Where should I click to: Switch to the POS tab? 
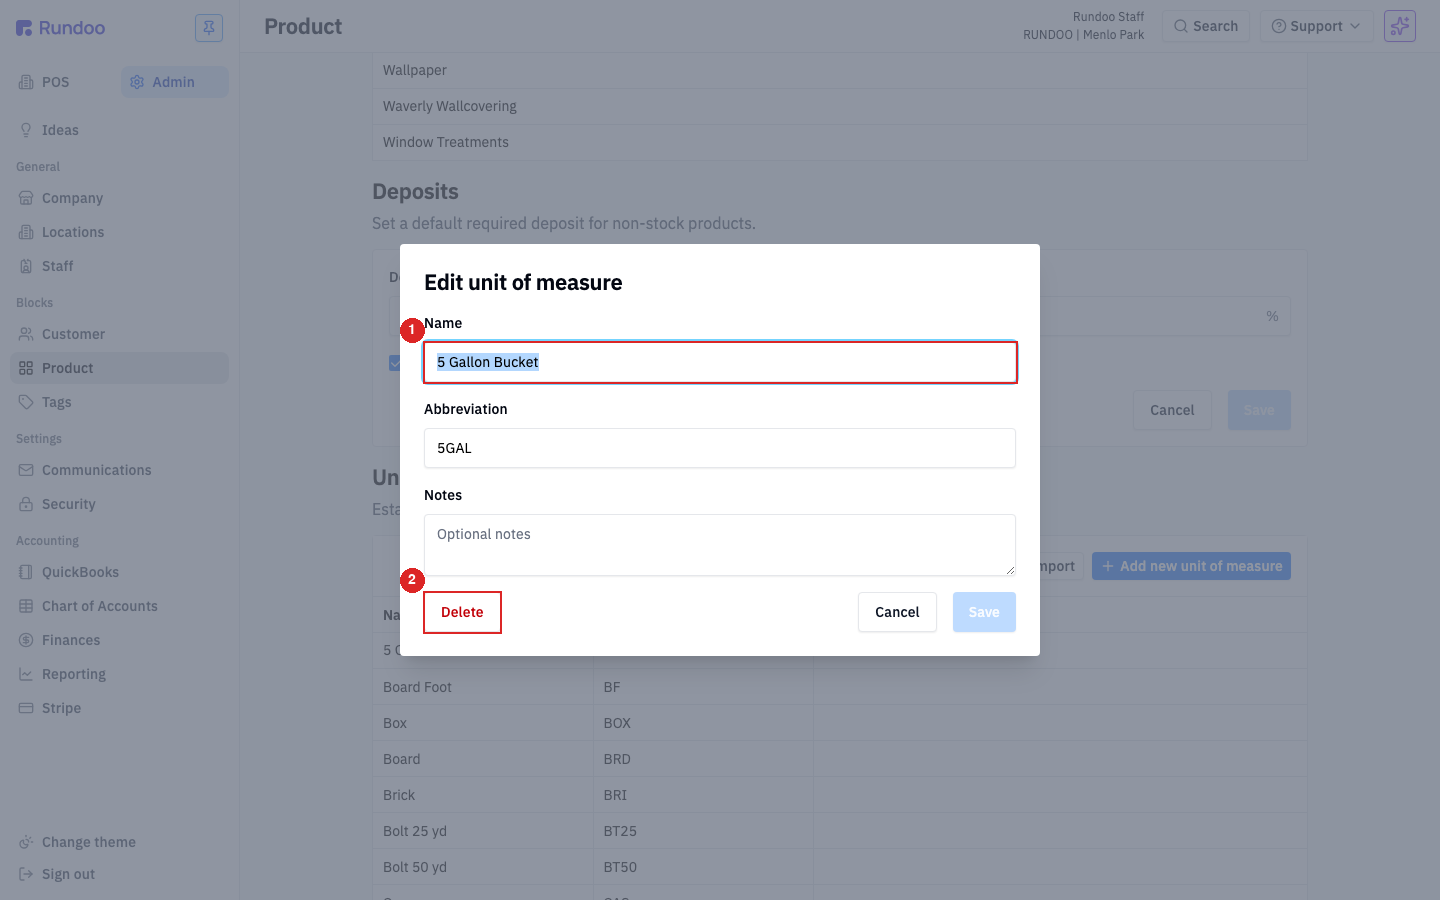(45, 82)
